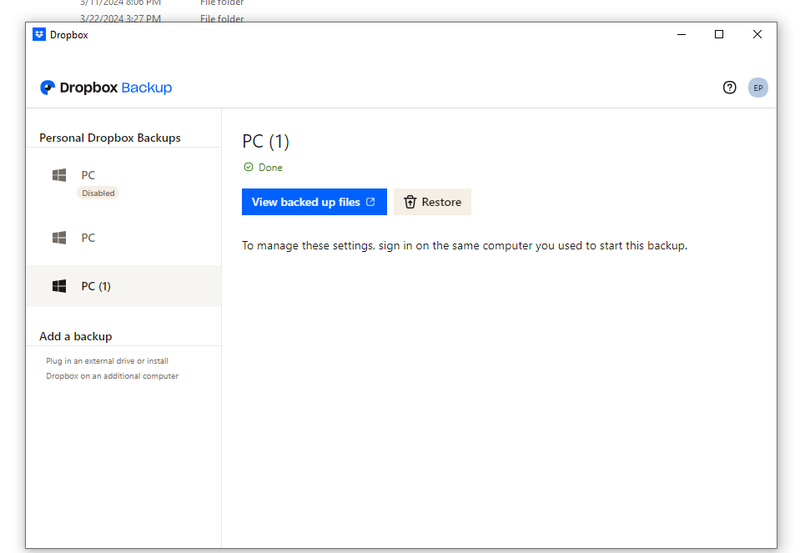The width and height of the screenshot is (800, 553).
Task: Click the Restore button
Action: point(432,202)
